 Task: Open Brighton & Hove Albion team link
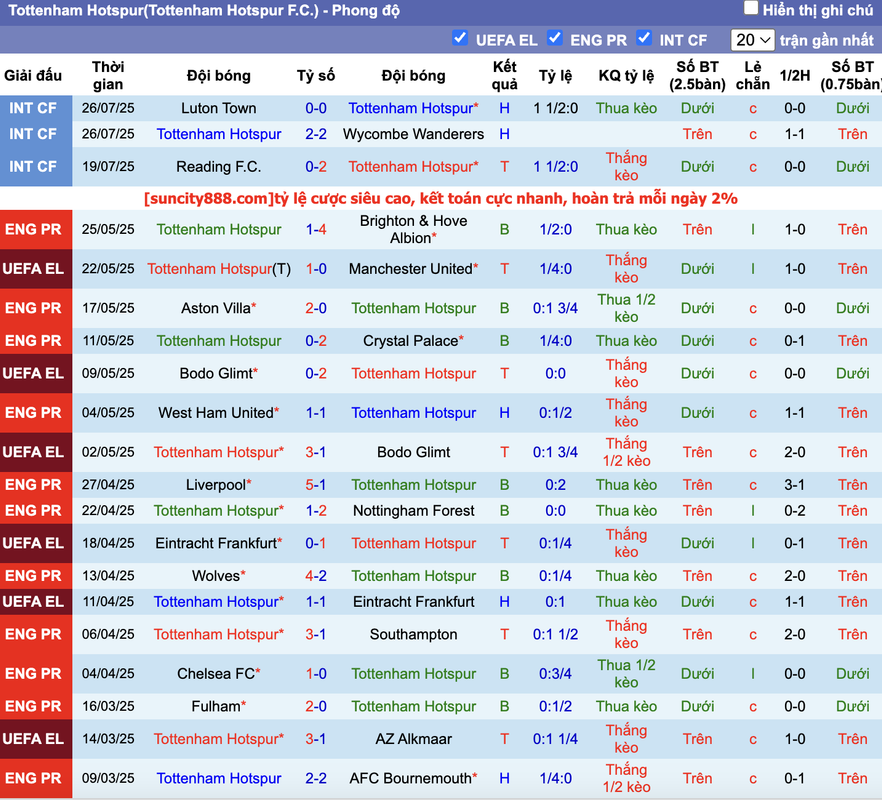[413, 229]
